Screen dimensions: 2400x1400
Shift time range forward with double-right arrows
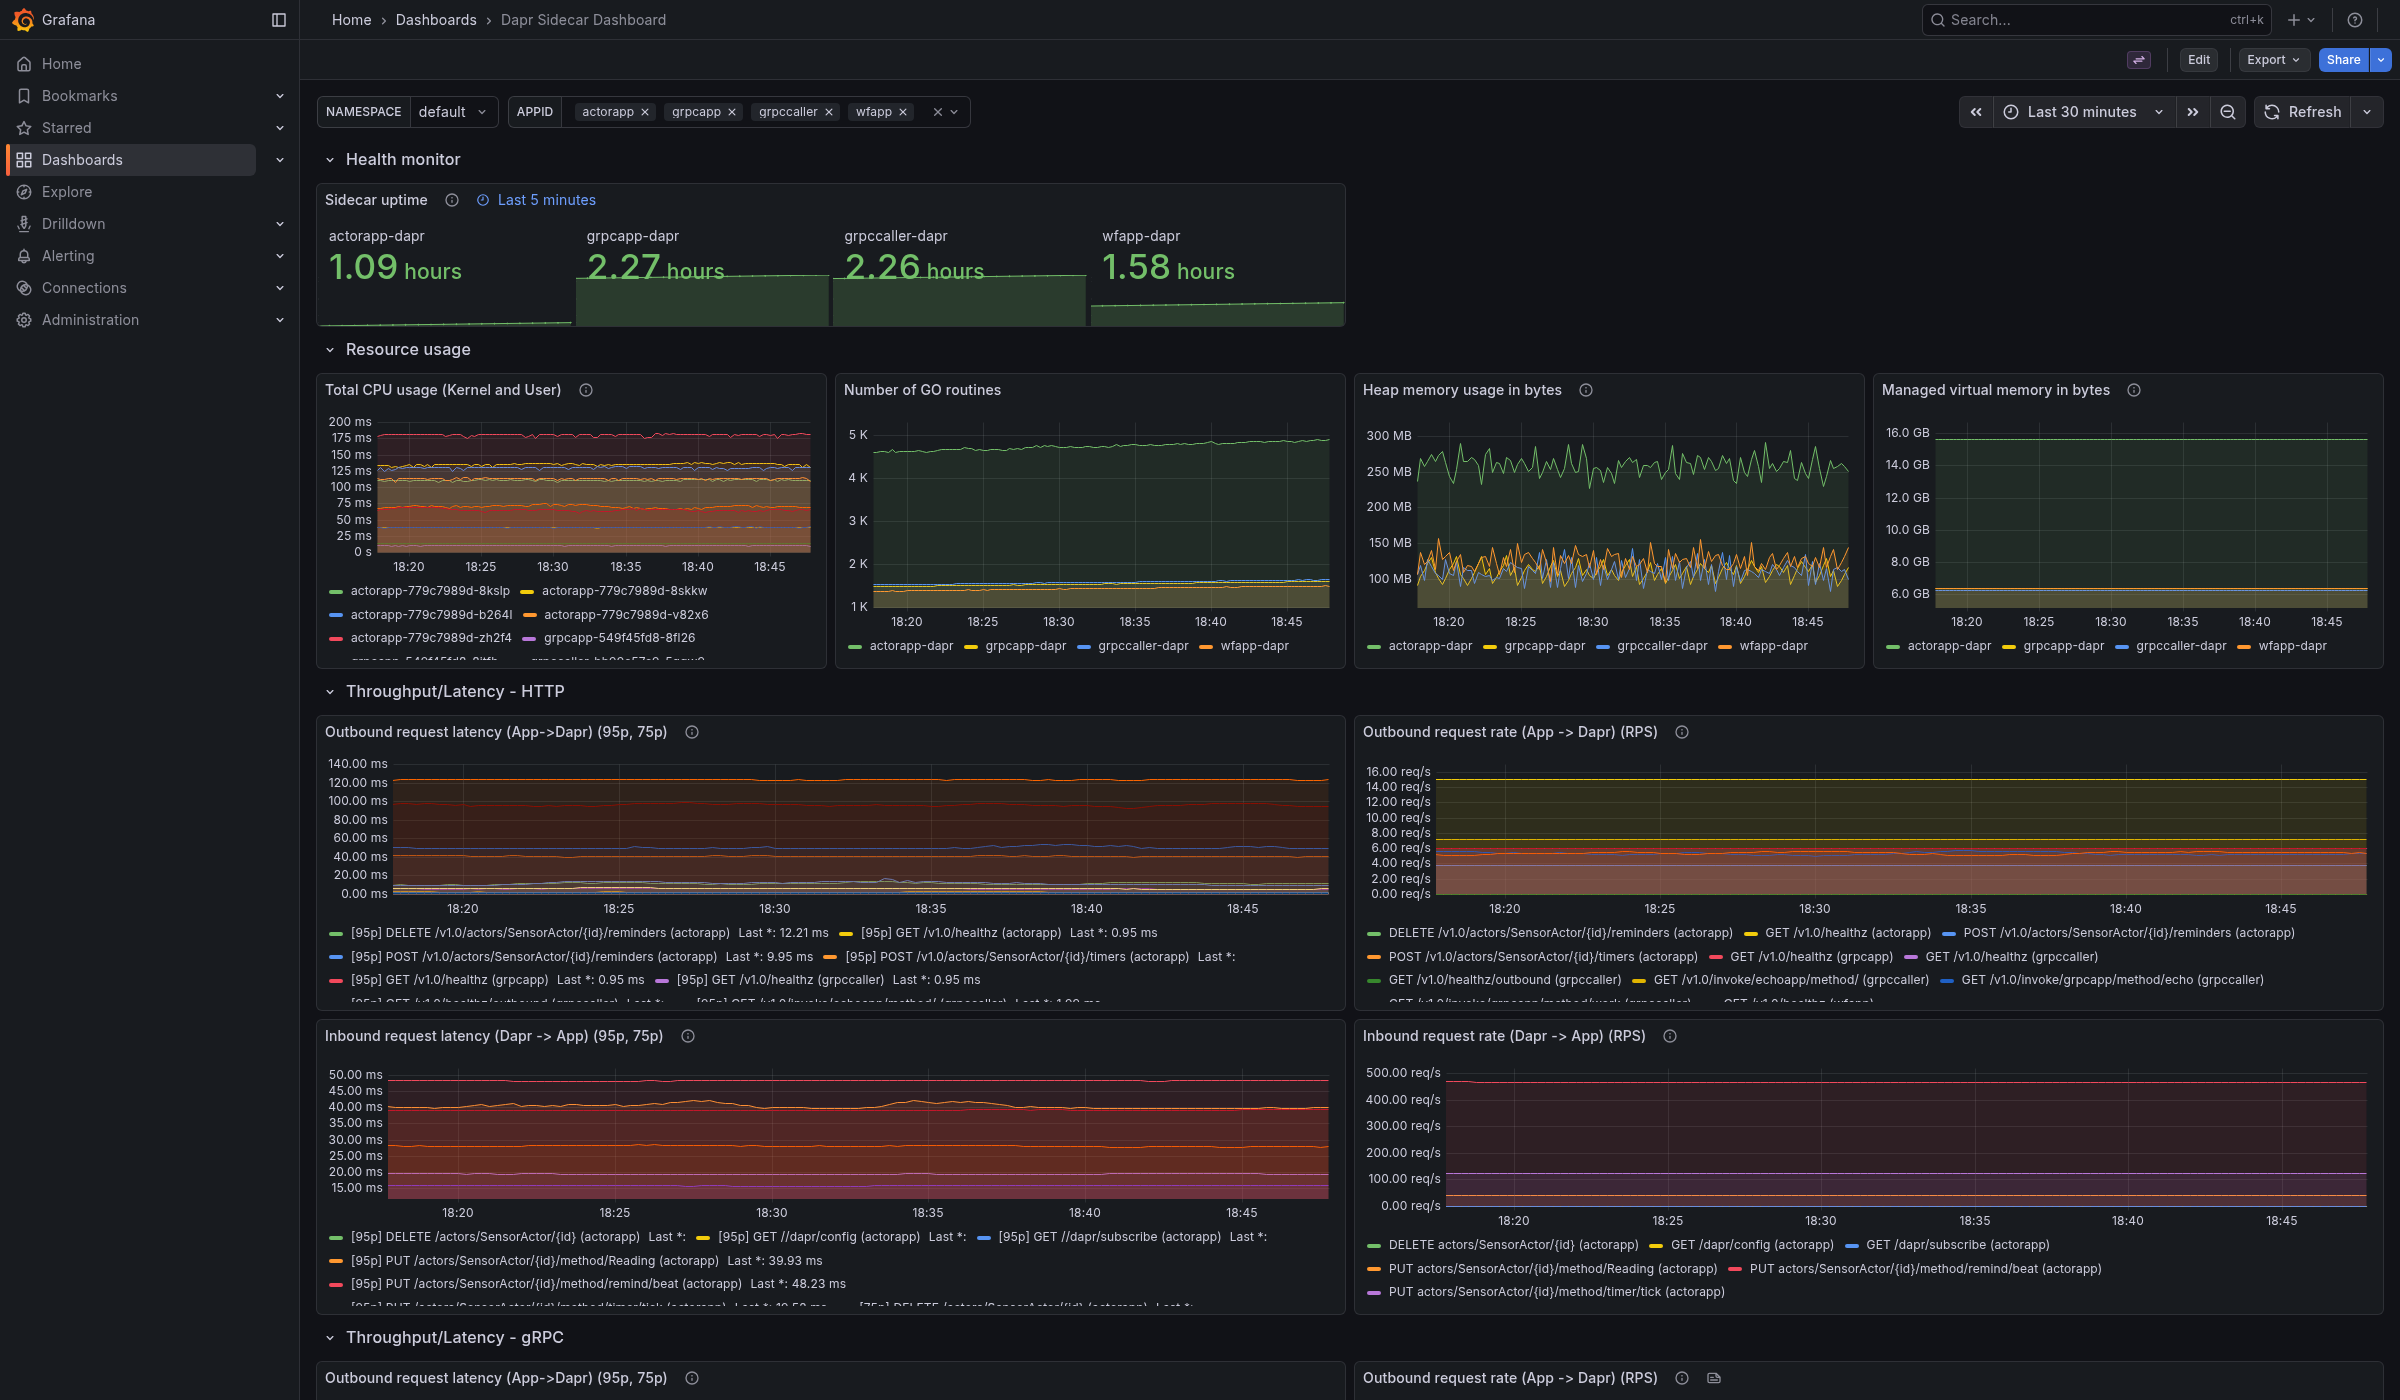[2193, 112]
